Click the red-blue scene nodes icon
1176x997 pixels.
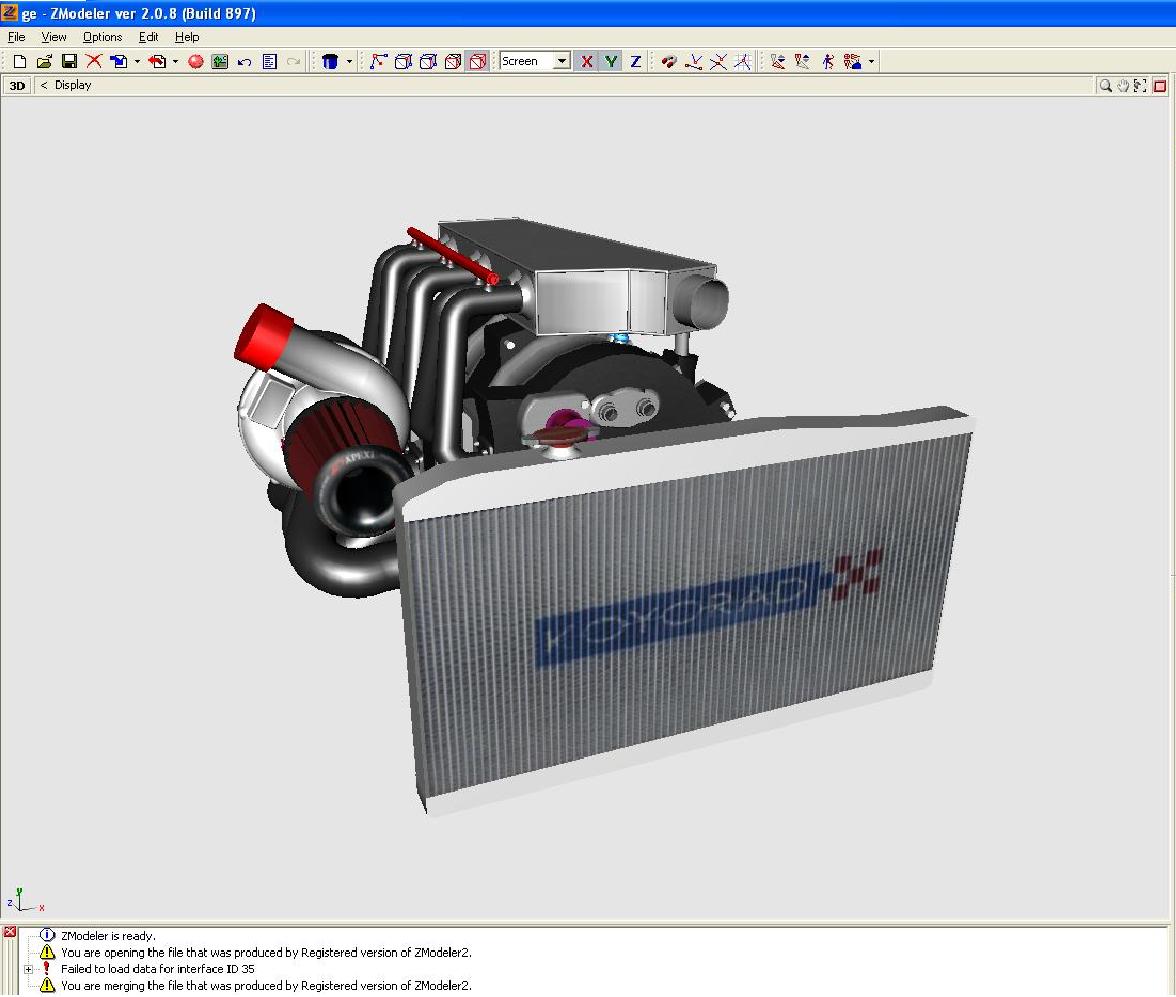tap(853, 62)
